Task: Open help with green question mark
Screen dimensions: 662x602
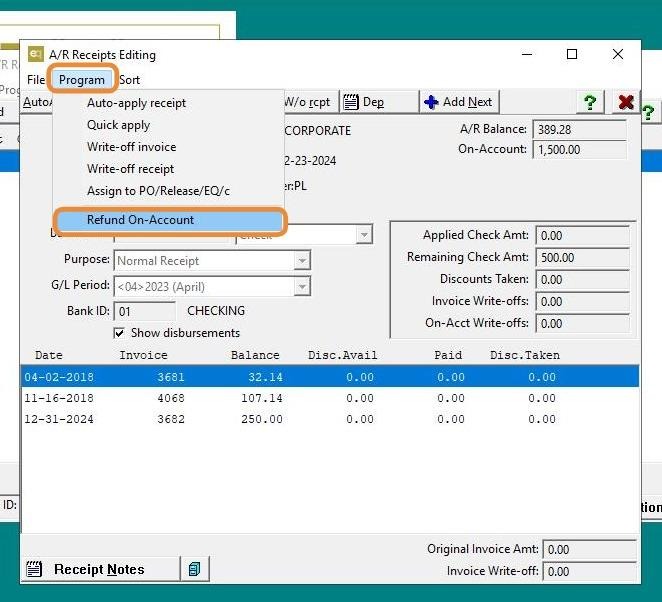Action: click(x=590, y=102)
